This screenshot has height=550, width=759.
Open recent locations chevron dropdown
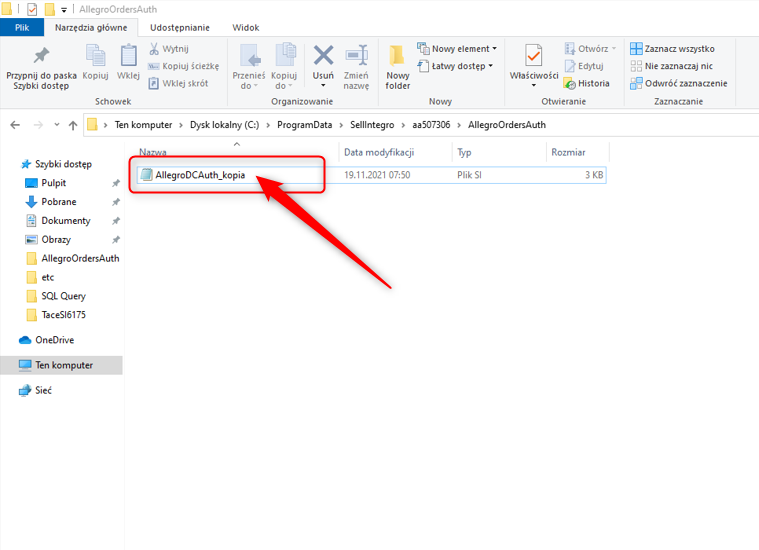(57, 125)
